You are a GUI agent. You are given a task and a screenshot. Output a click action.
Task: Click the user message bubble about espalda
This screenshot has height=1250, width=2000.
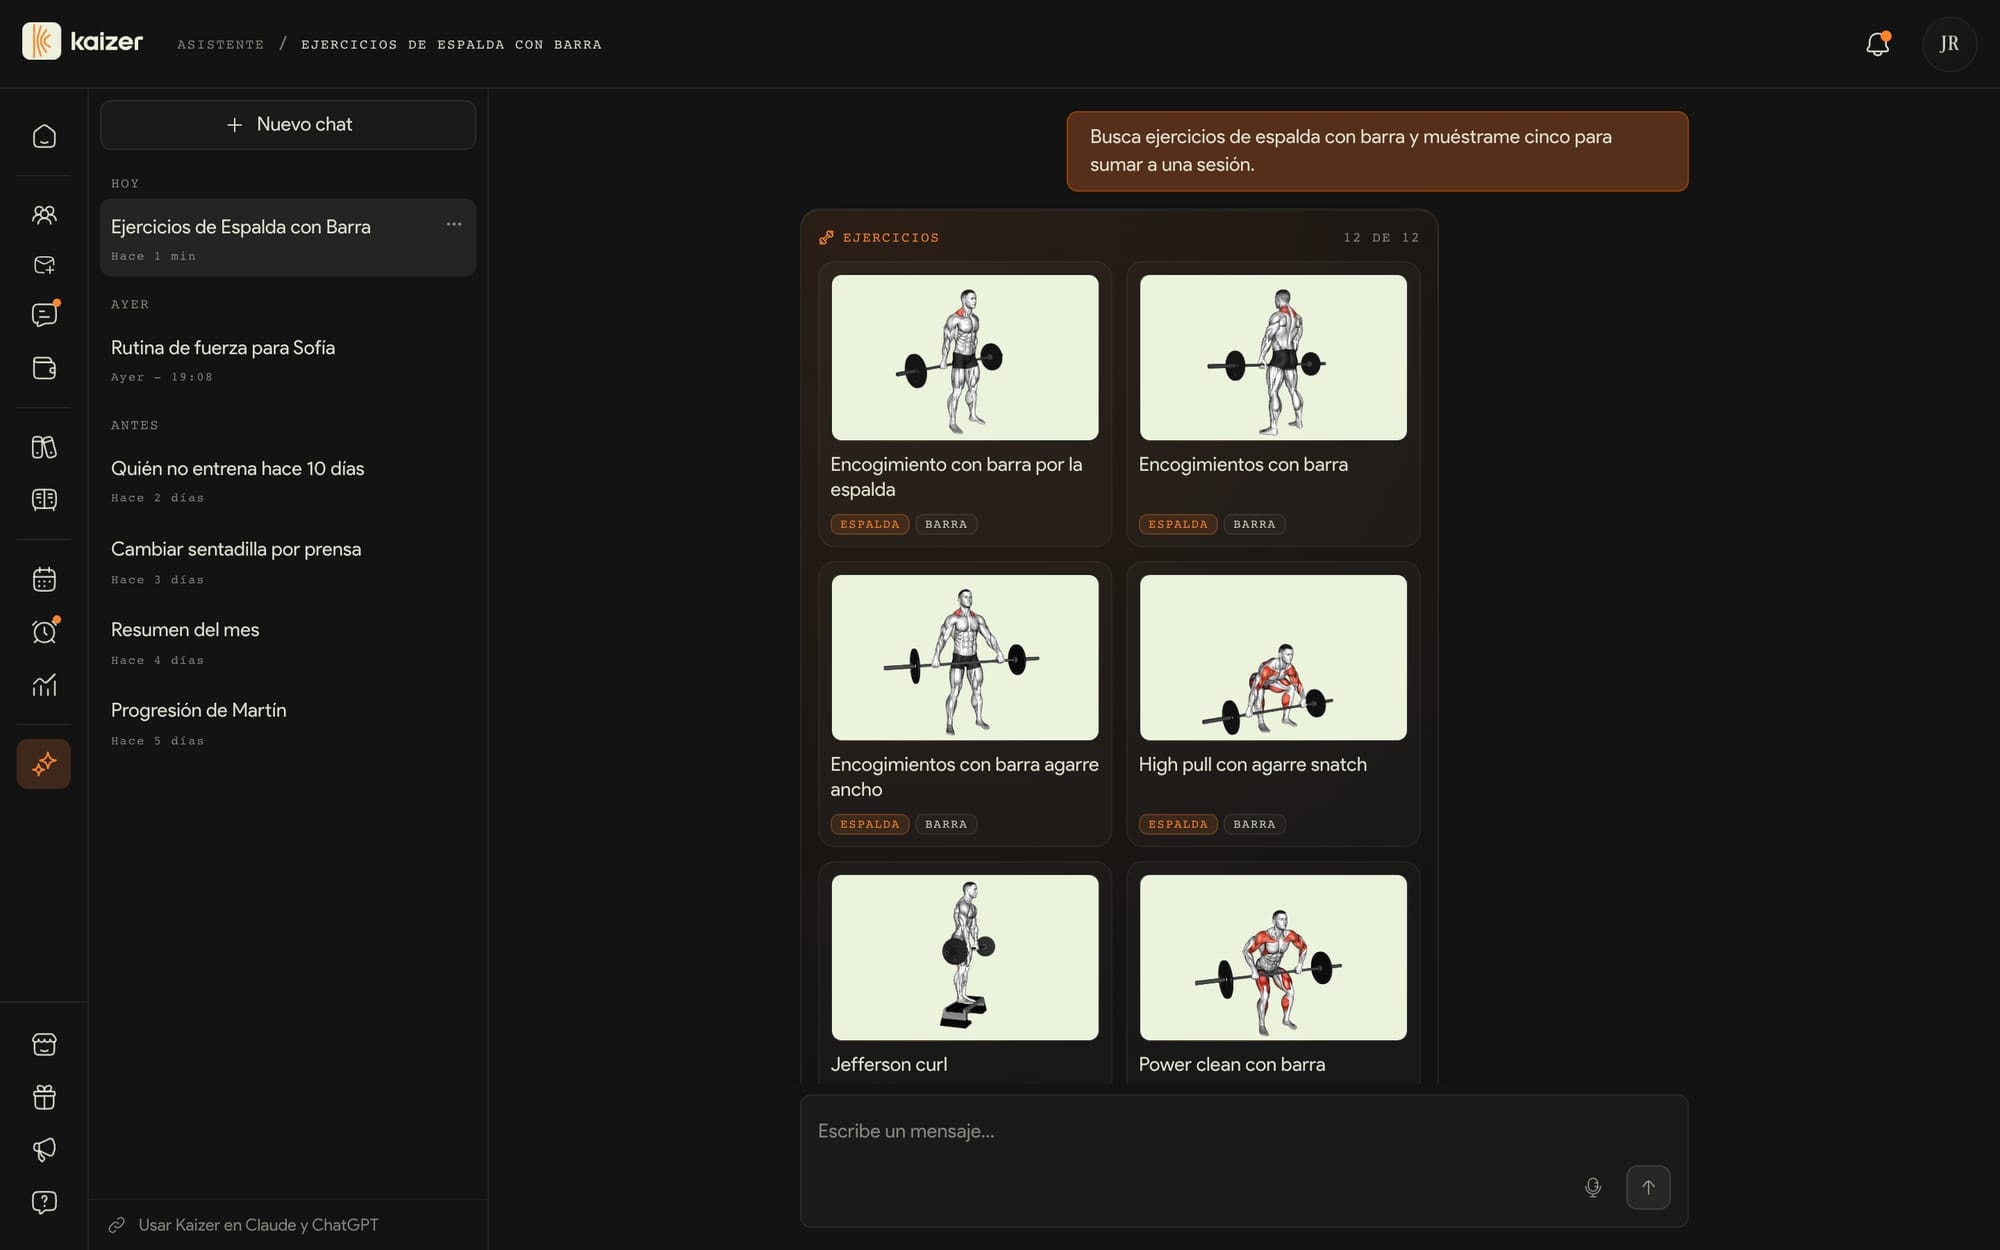point(1377,151)
